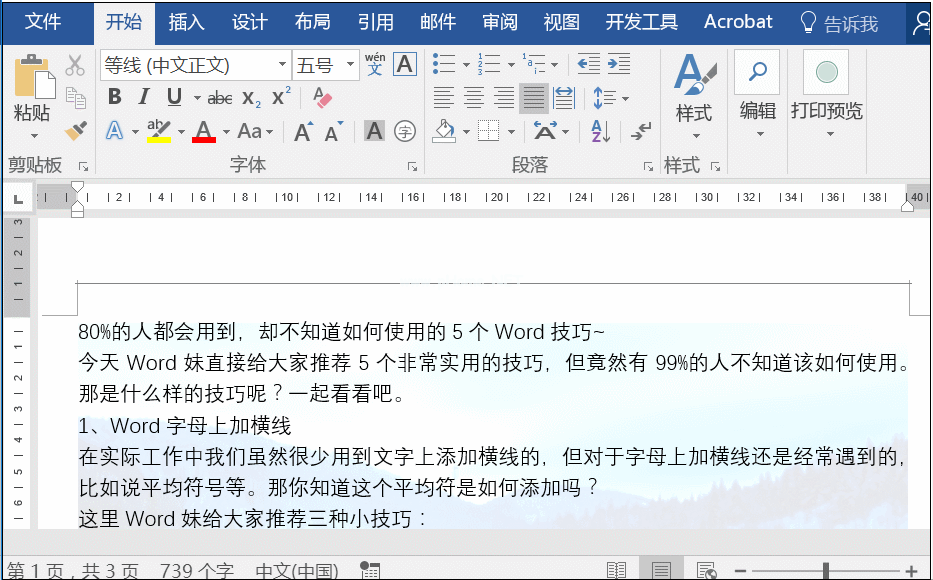Click 中文(中国) language indicator
Viewport: 933px width, 580px height.
point(297,571)
